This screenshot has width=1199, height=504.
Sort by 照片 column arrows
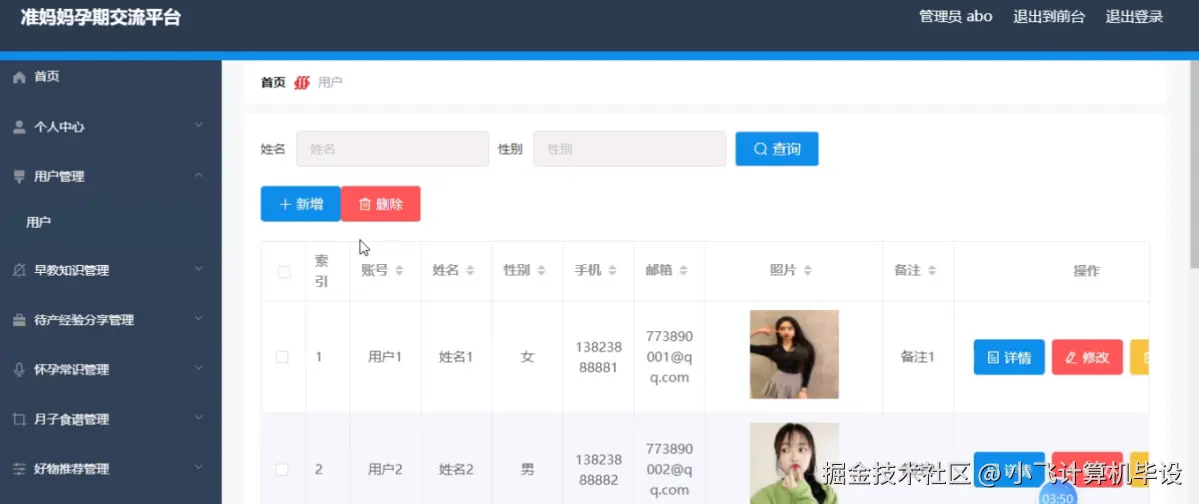point(807,271)
